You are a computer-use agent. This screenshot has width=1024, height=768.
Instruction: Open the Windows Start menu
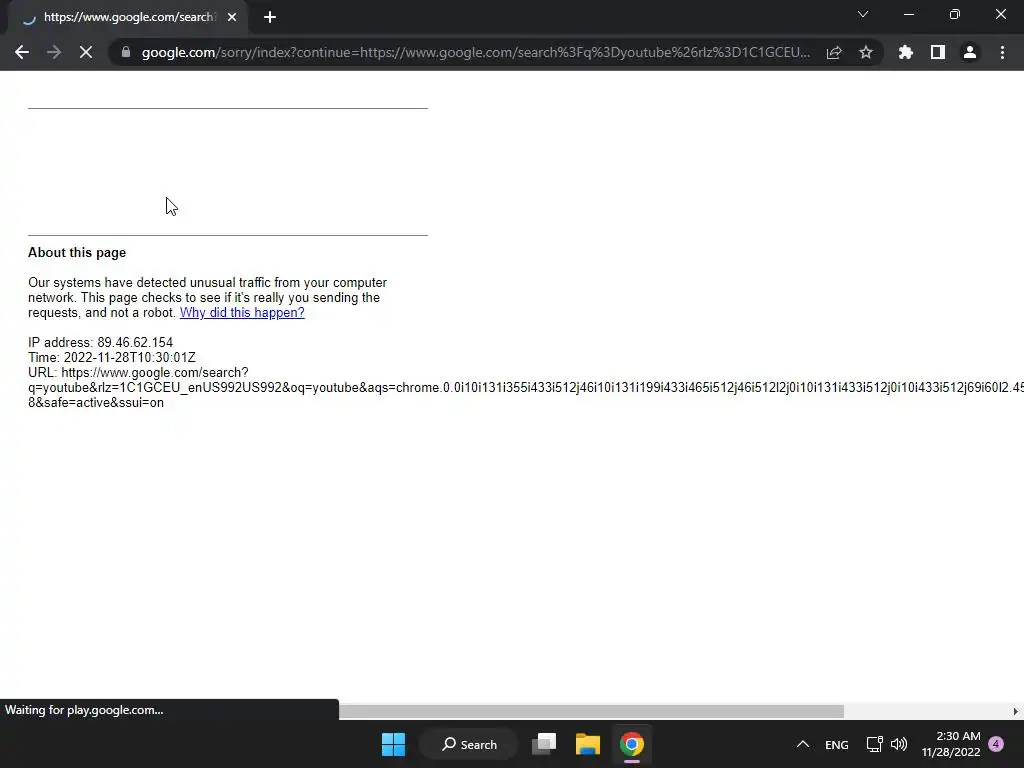(x=393, y=744)
